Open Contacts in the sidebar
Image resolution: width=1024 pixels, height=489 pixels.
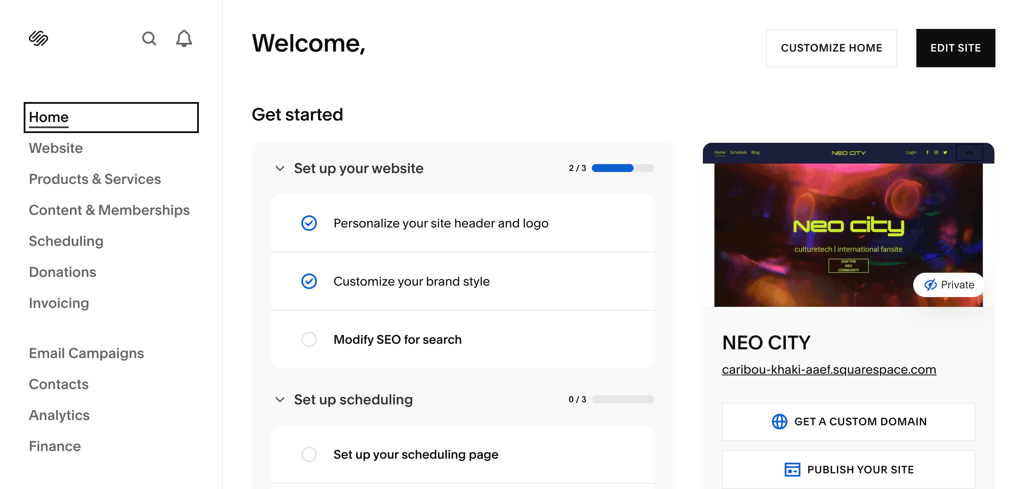[x=58, y=384]
